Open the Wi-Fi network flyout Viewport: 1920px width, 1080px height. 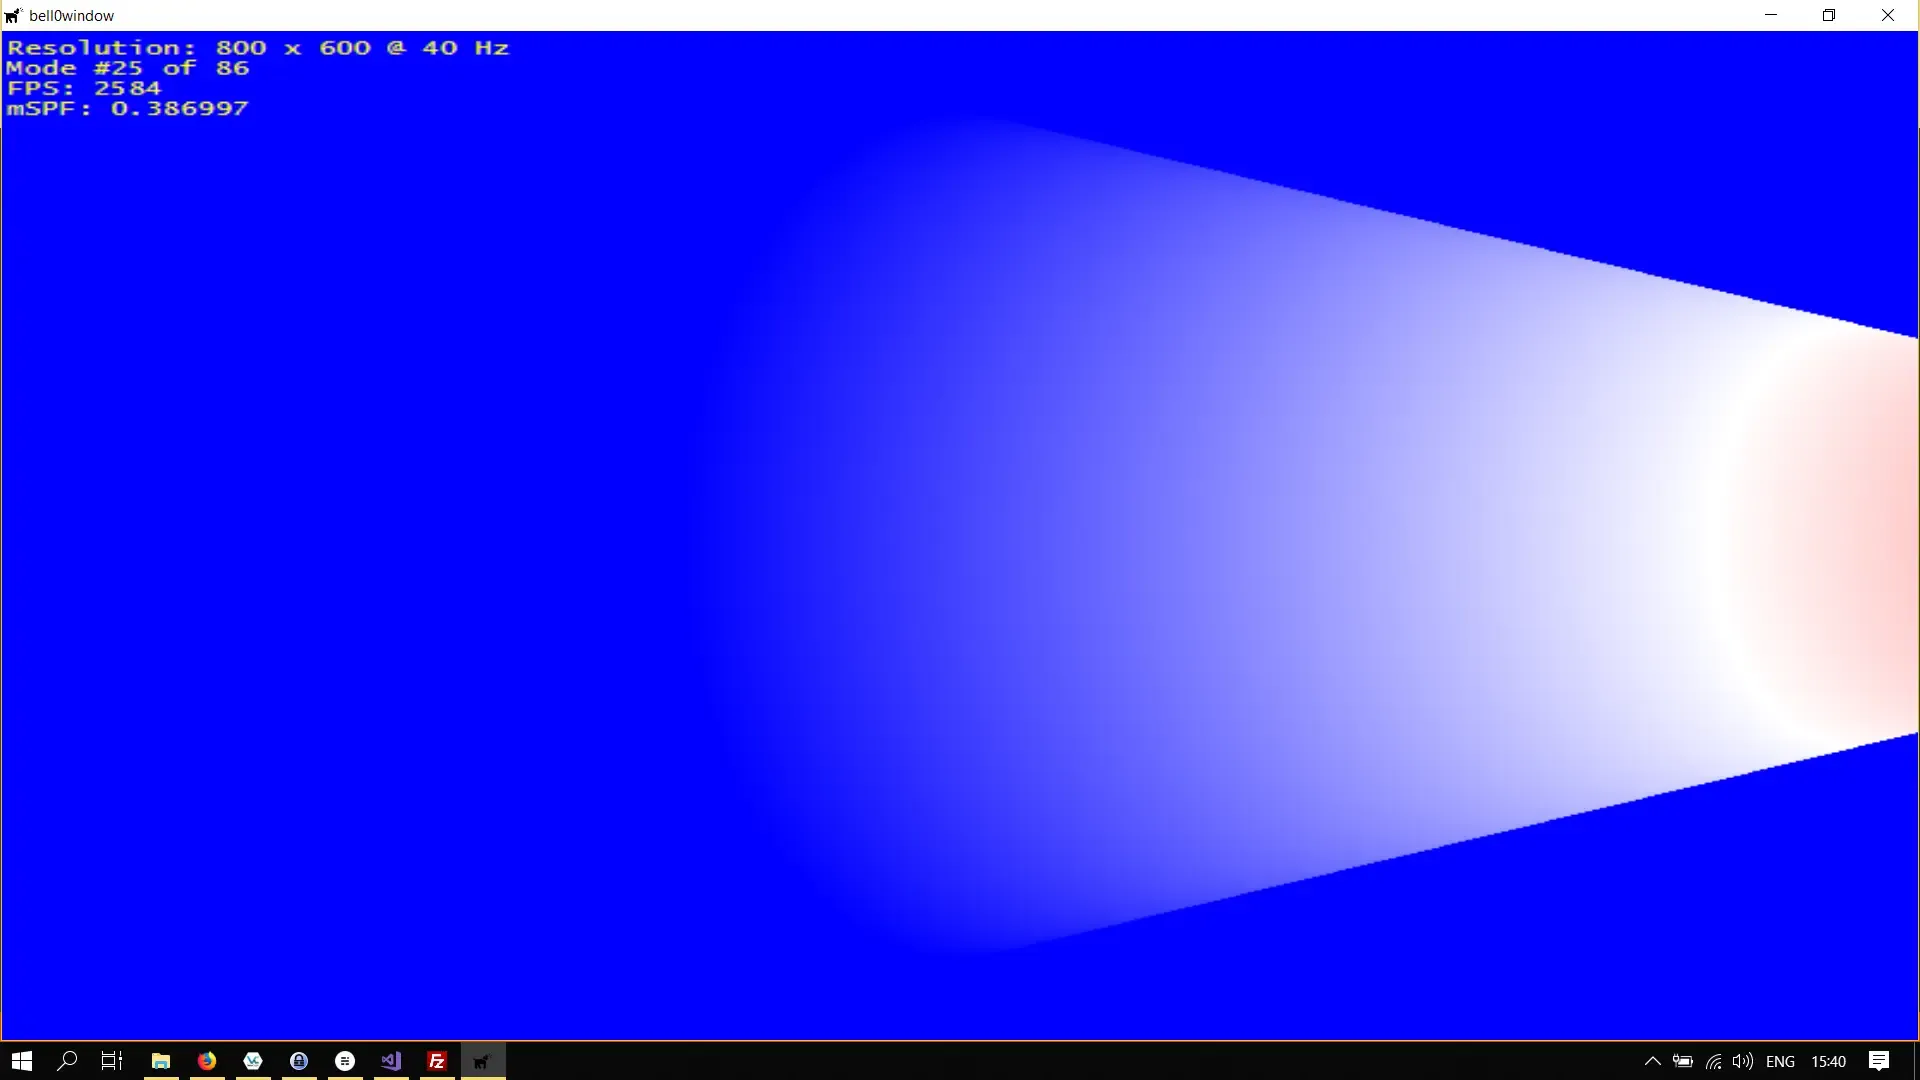tap(1713, 1062)
